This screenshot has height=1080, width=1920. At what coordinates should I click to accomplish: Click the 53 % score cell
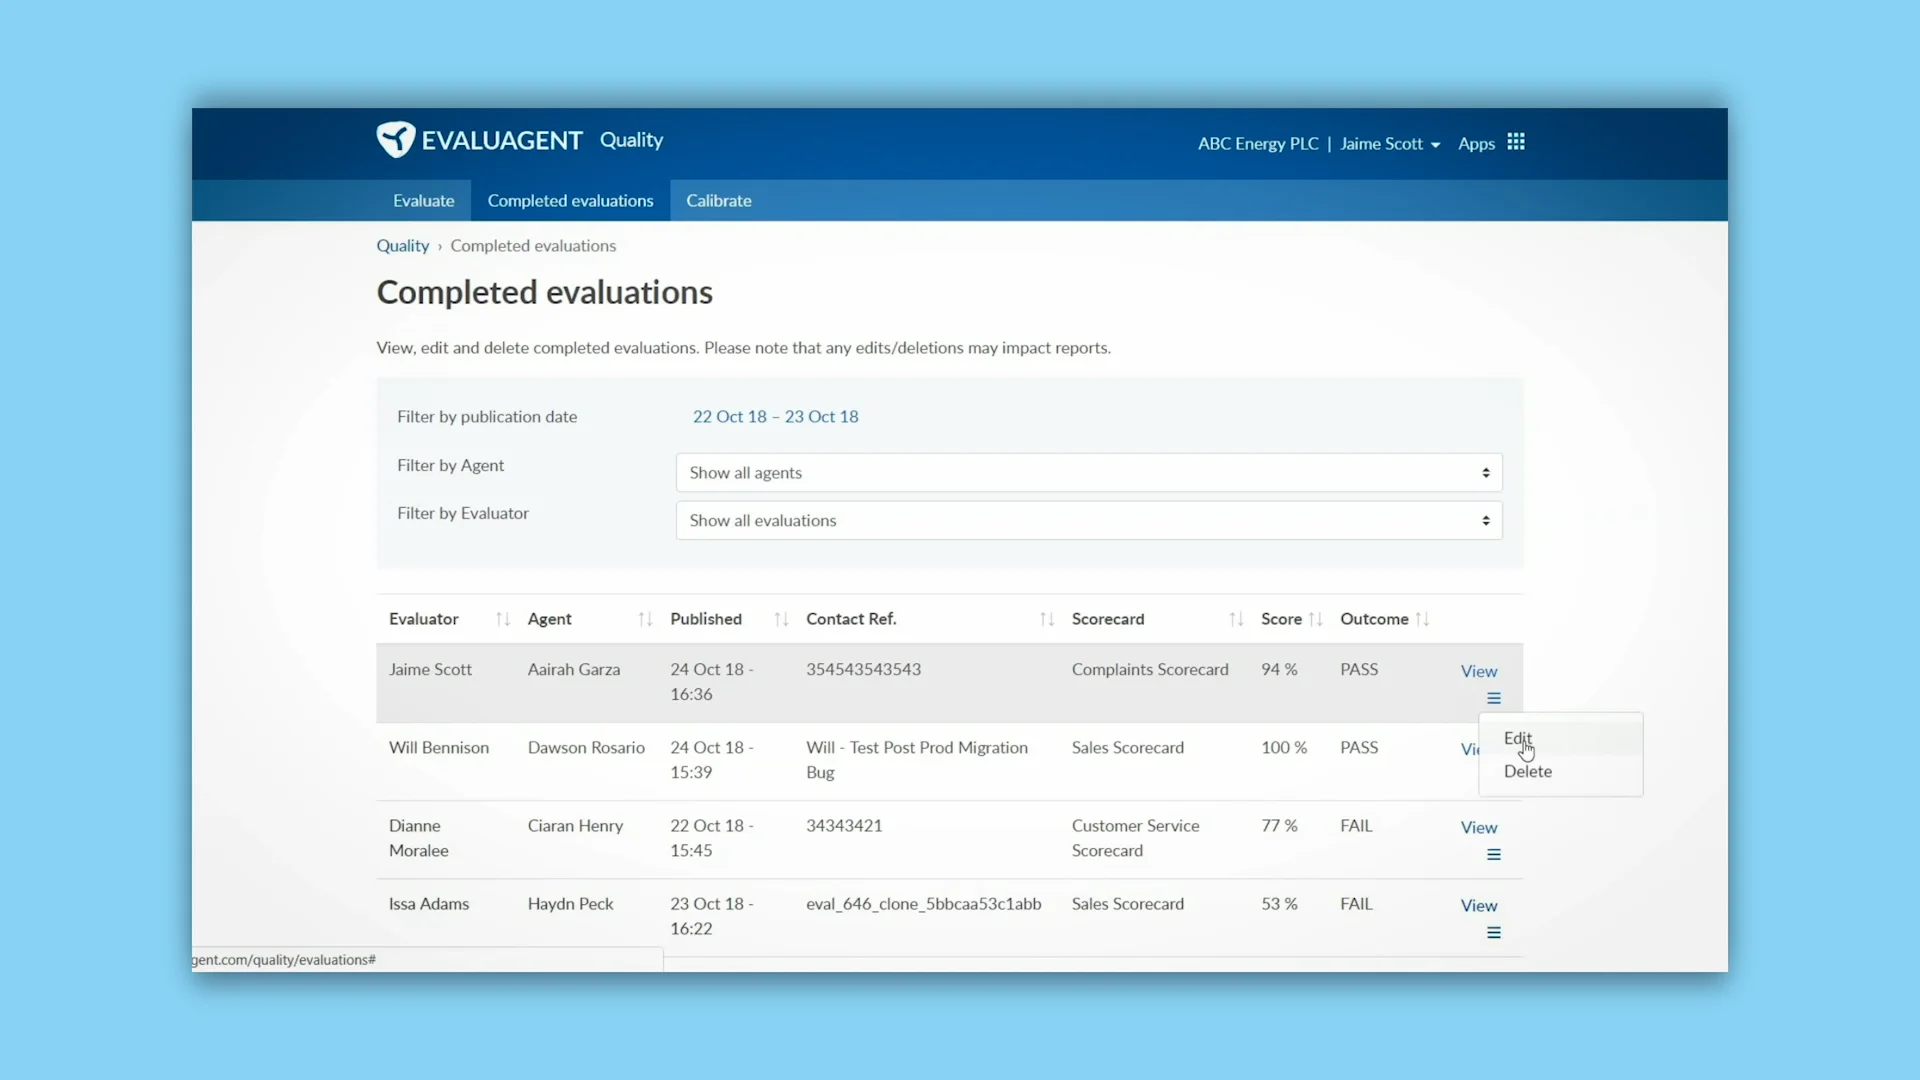click(1279, 904)
